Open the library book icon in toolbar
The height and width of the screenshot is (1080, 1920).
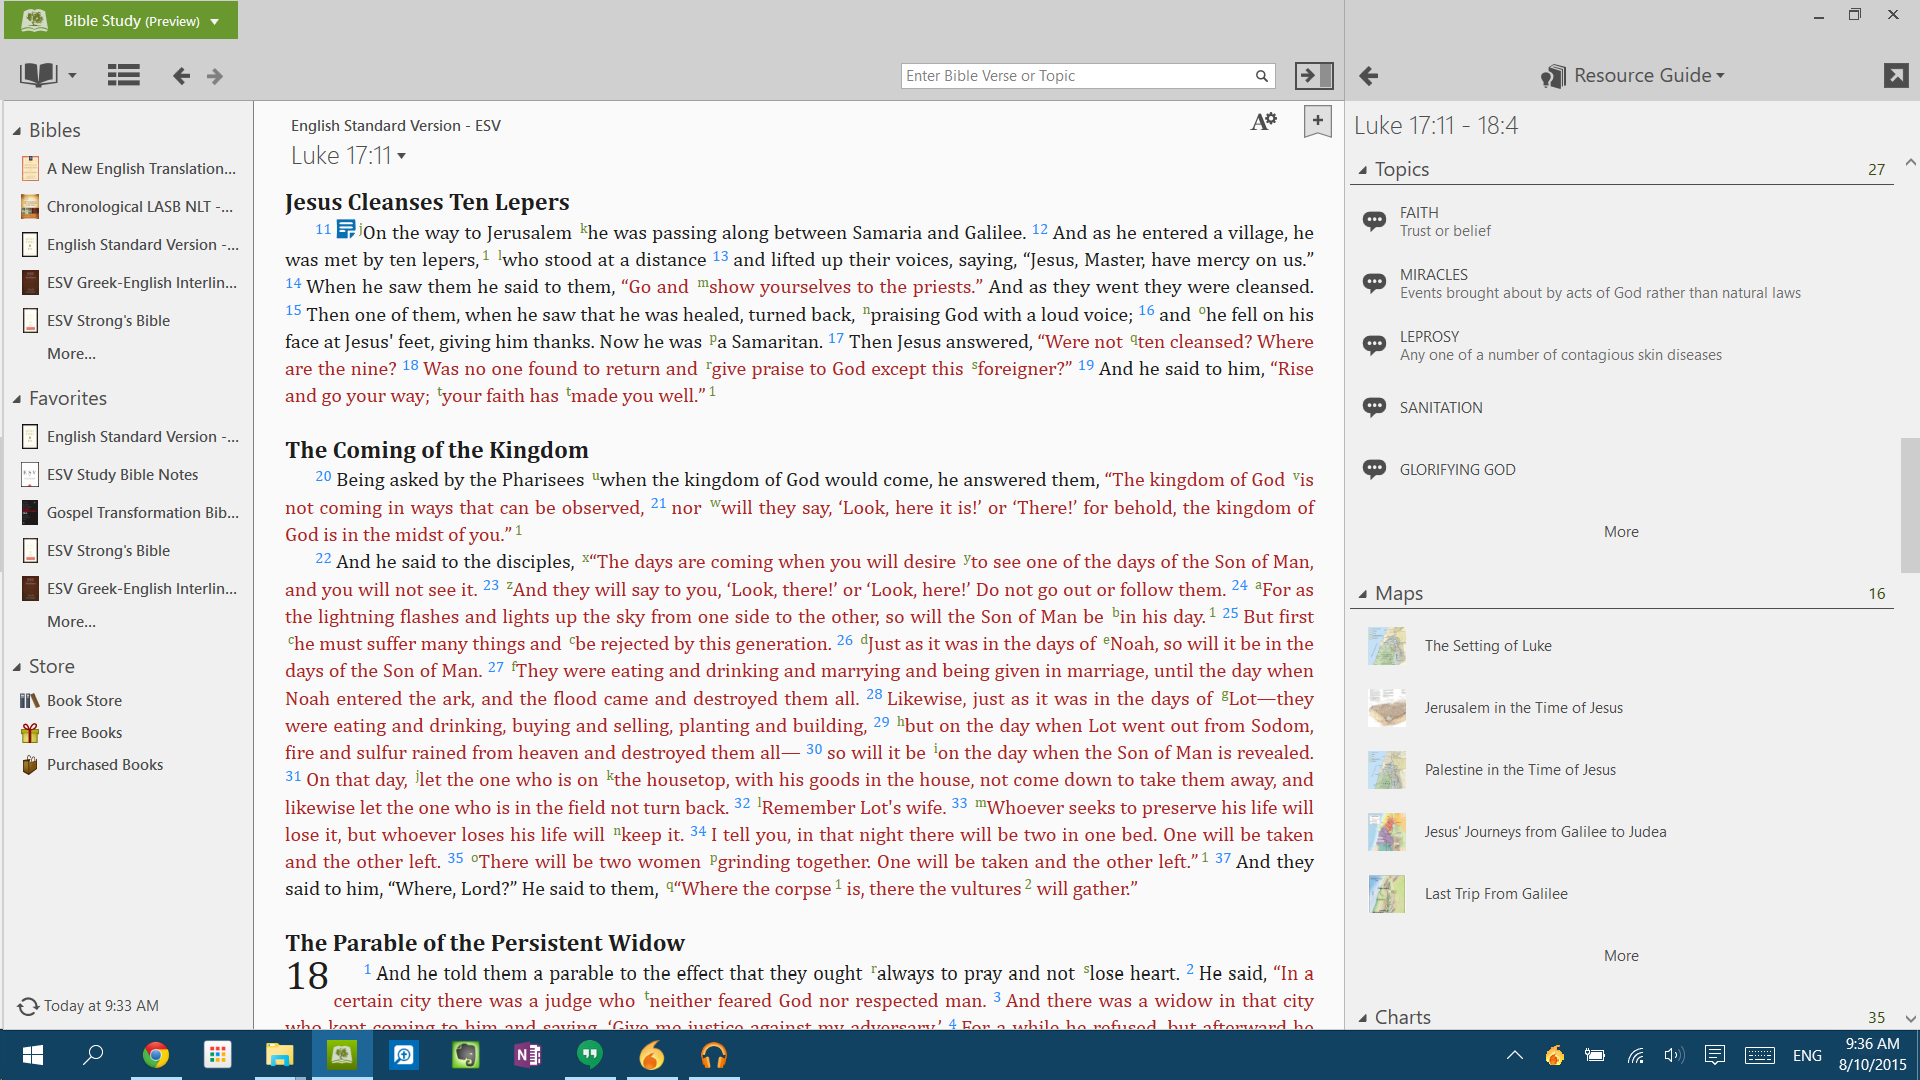coord(39,75)
